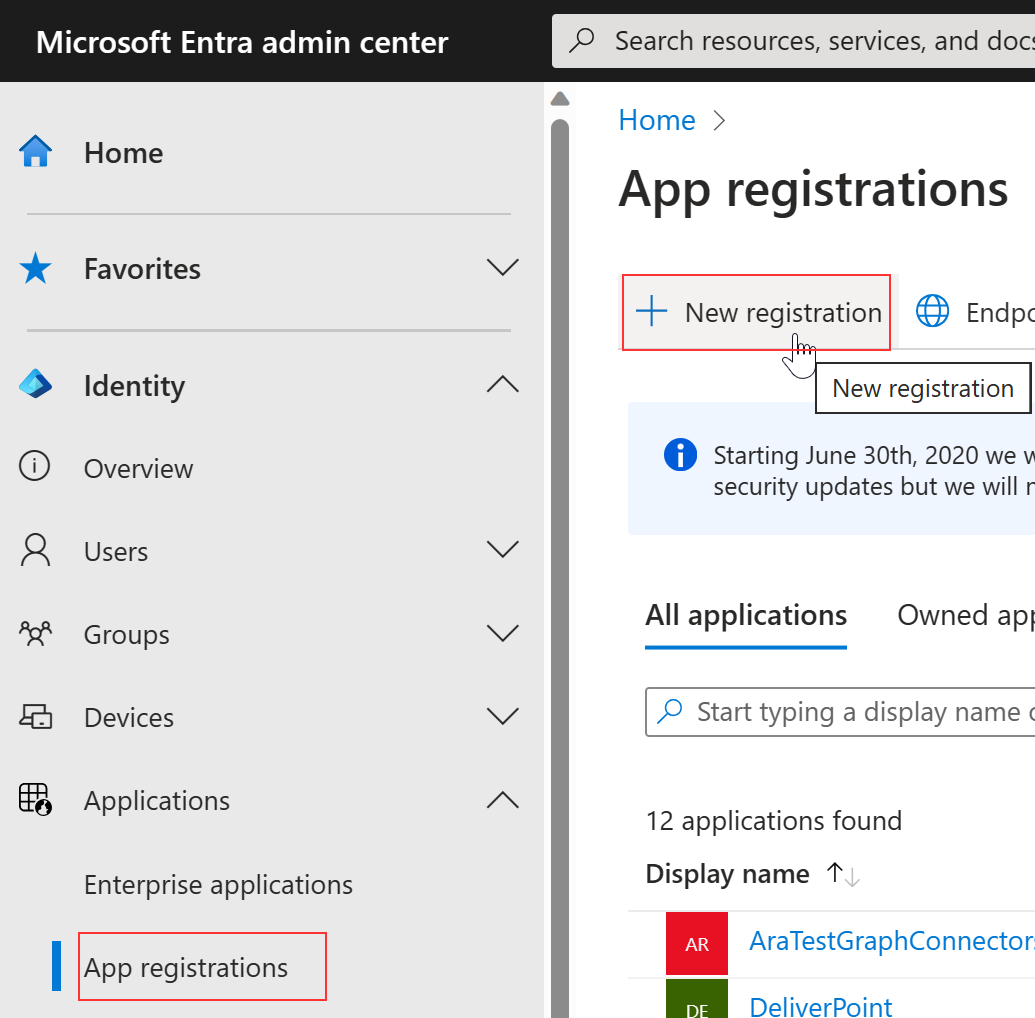
Task: Click the Home icon in the sidebar
Action: pyautogui.click(x=38, y=152)
